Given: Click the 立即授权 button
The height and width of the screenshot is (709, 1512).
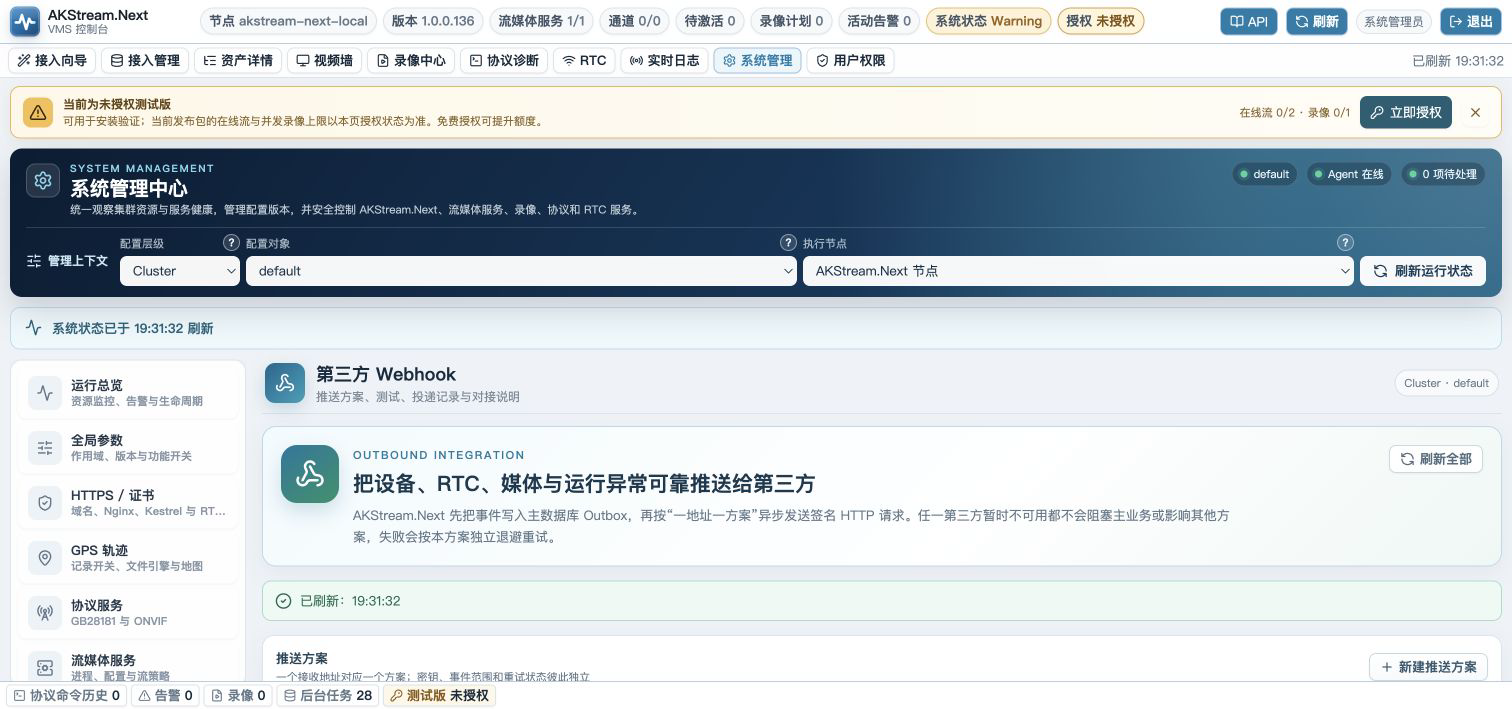Looking at the screenshot, I should point(1406,113).
